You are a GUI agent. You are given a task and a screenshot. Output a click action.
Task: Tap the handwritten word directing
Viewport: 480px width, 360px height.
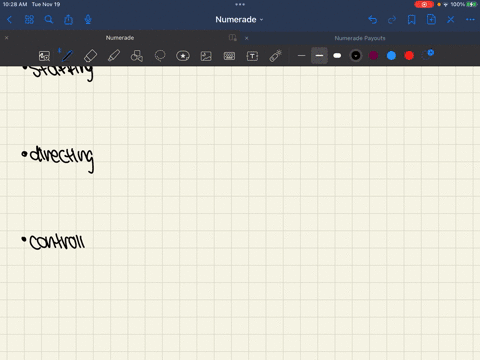click(x=62, y=158)
